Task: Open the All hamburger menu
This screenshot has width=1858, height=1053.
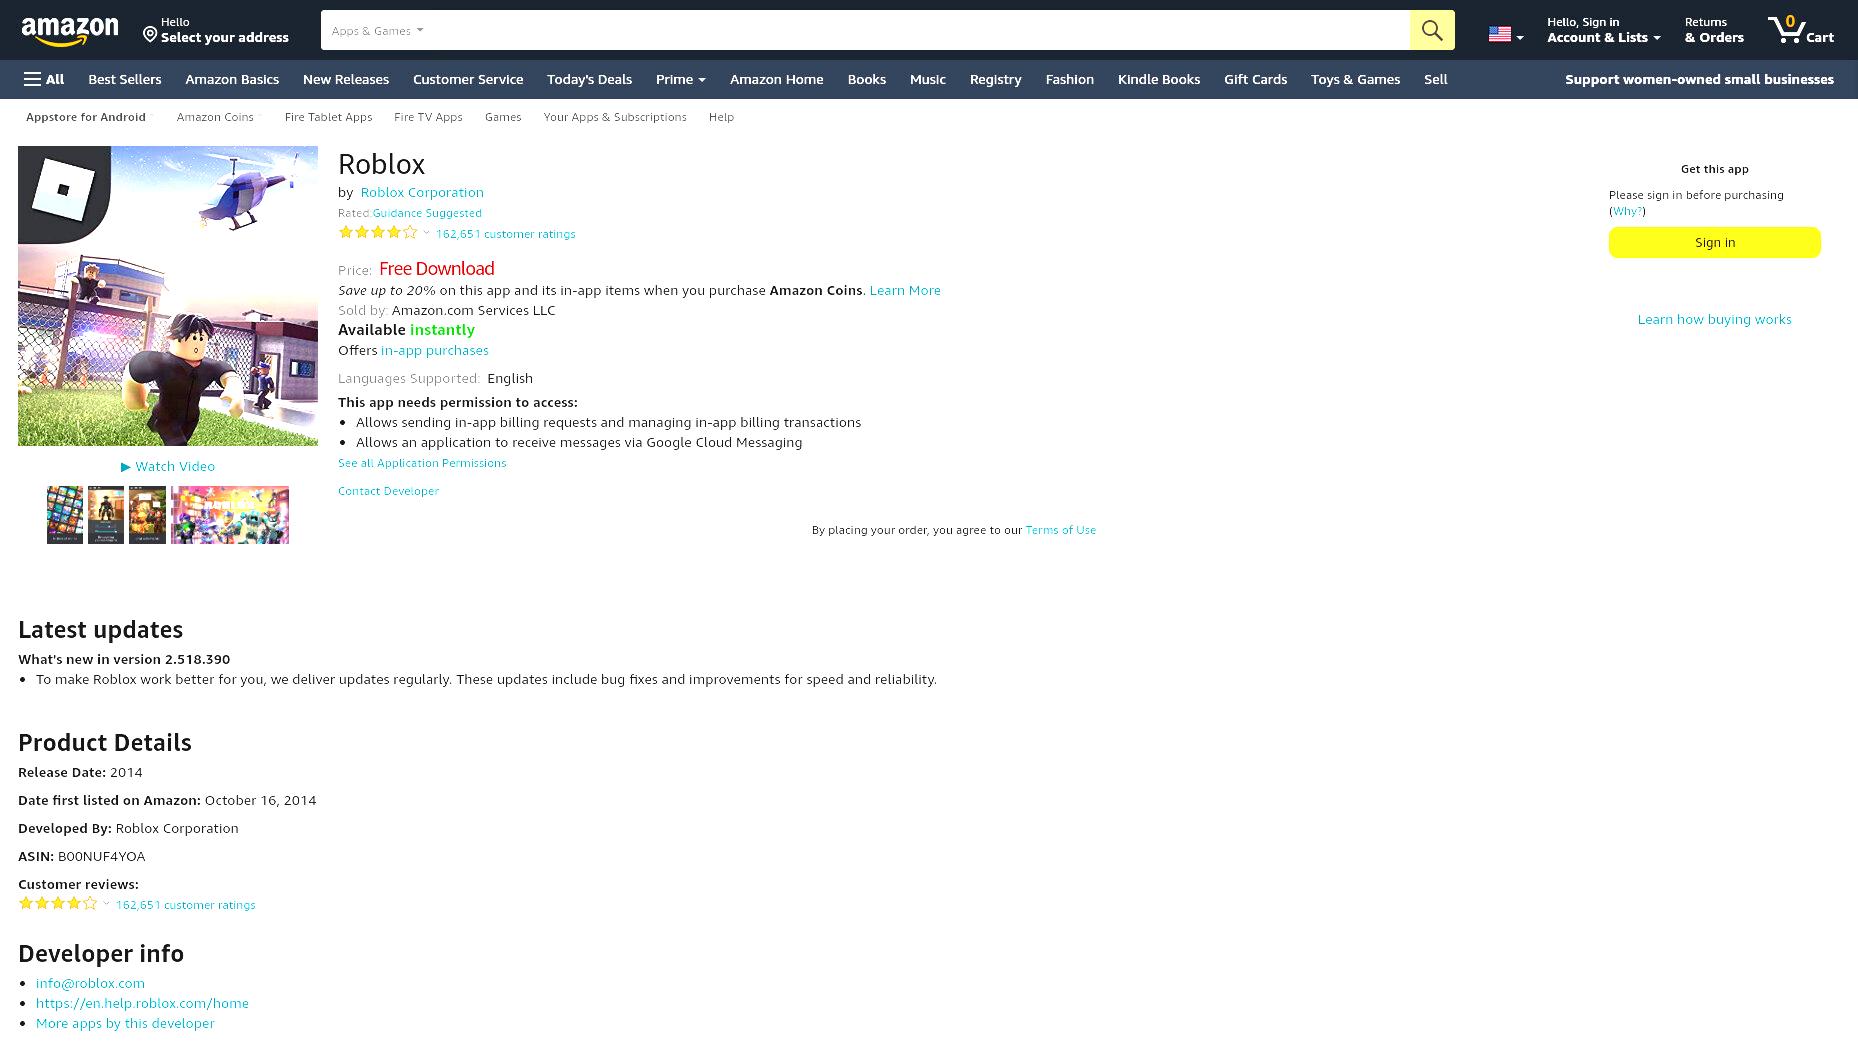Action: [x=44, y=79]
